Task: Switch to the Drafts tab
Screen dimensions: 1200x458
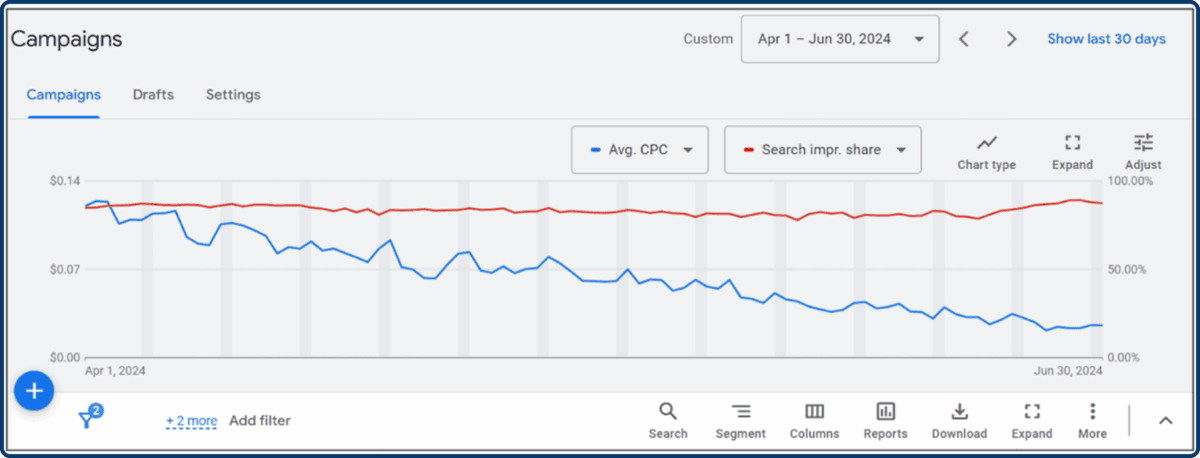Action: coord(153,95)
